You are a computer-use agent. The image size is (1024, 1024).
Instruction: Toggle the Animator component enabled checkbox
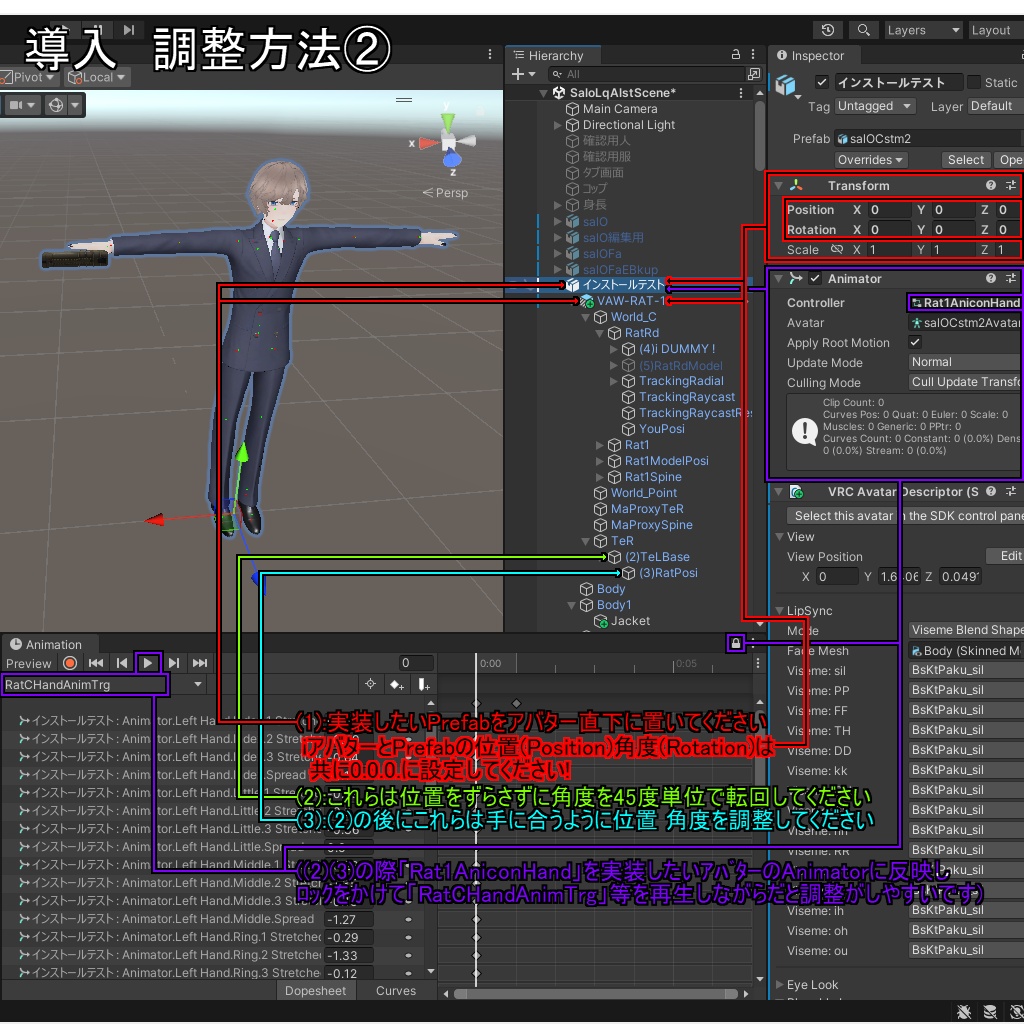coord(815,279)
